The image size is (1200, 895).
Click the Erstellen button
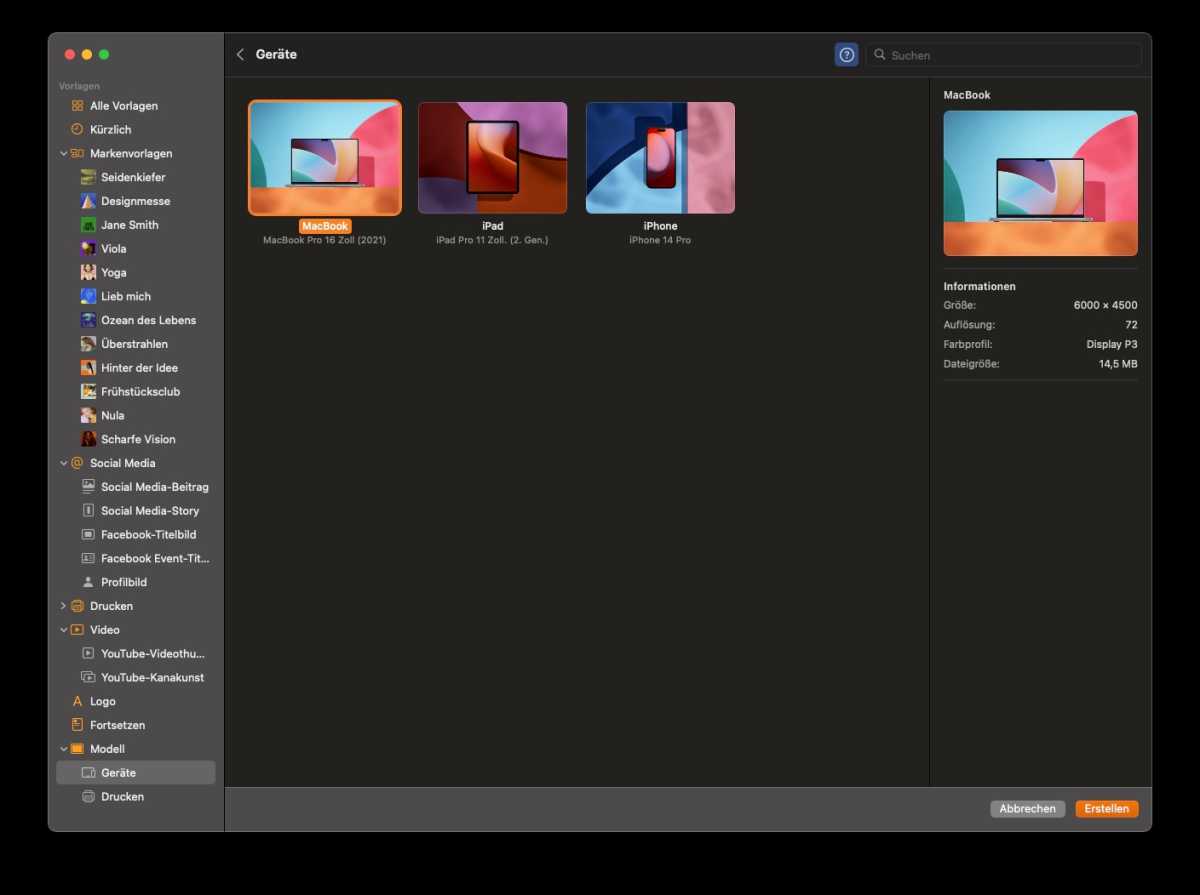(x=1107, y=809)
